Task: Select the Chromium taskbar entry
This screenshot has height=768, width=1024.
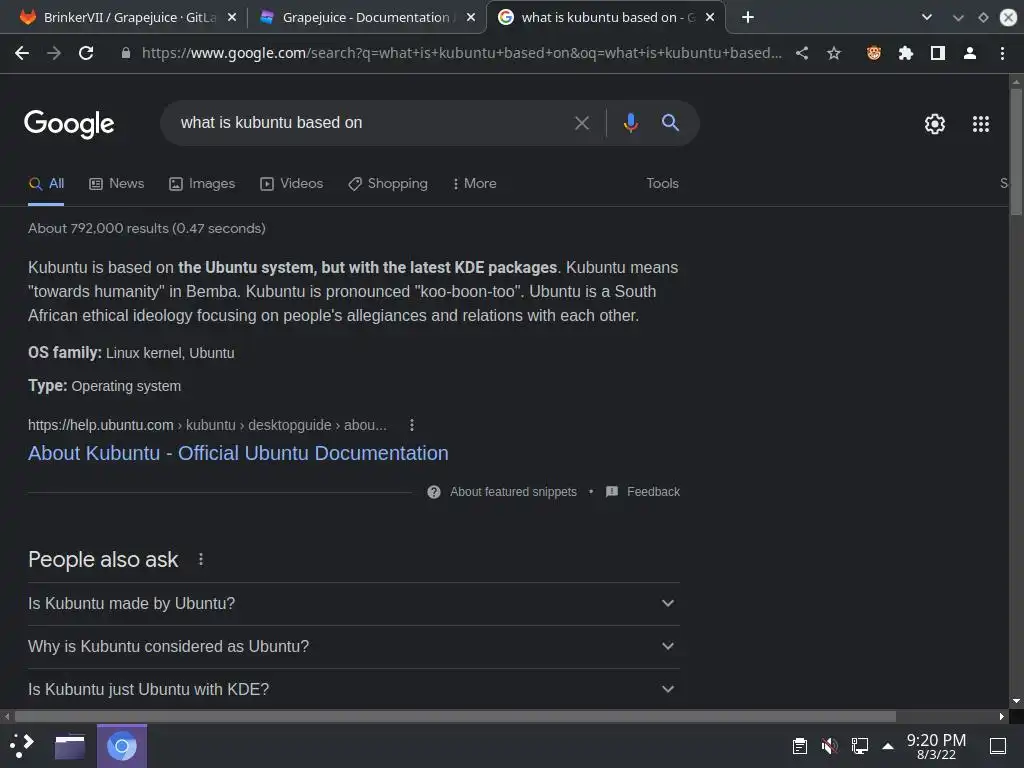Action: (122, 746)
